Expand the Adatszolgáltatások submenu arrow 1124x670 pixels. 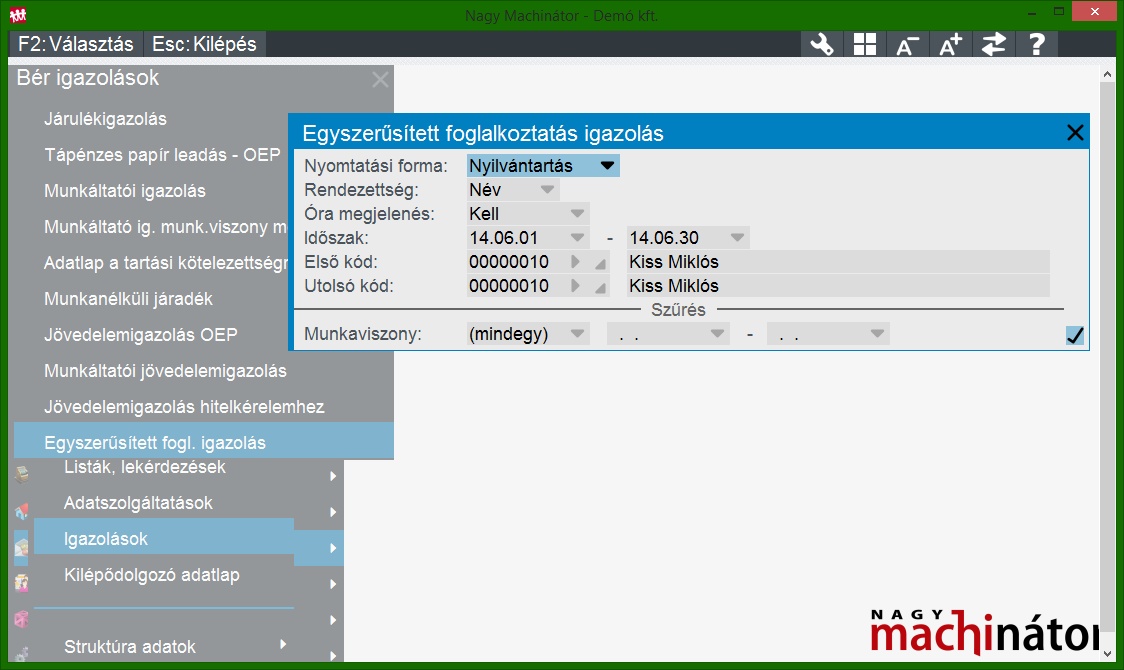coord(333,512)
